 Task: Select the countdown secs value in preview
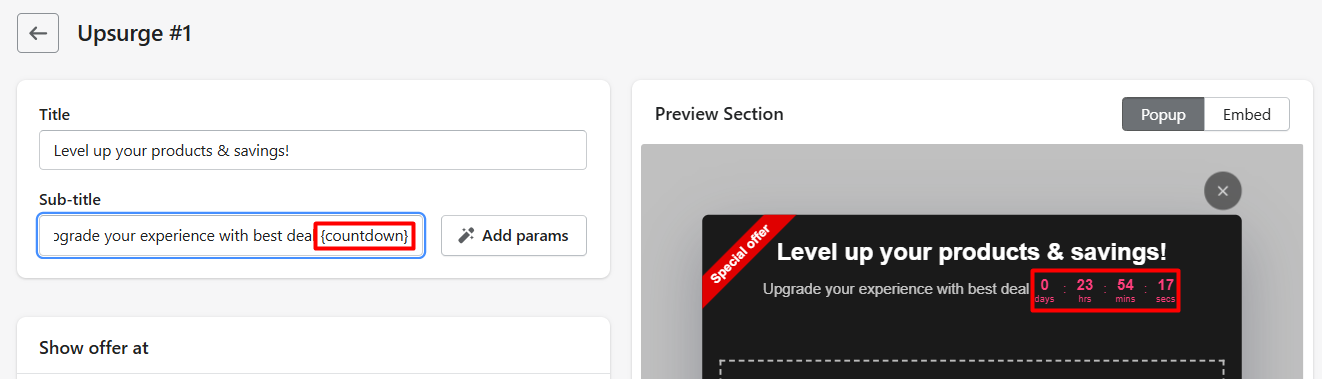pos(1166,290)
